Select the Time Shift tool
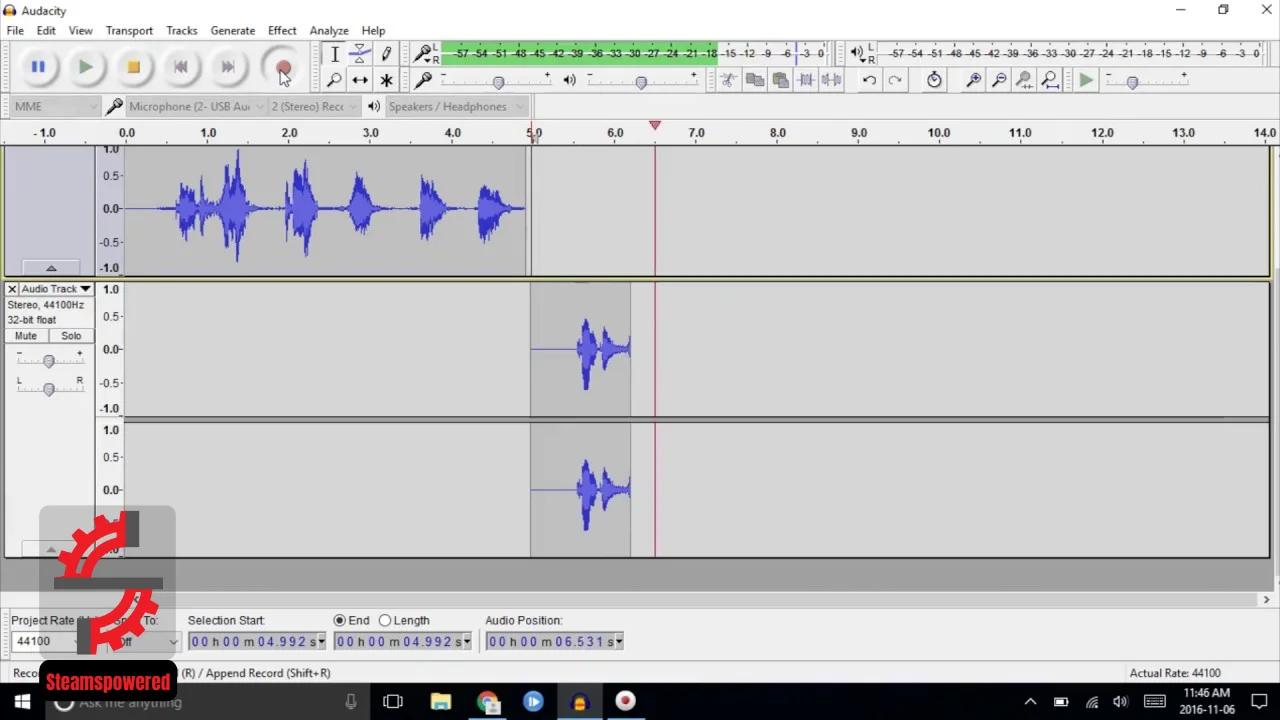The image size is (1280, 720). (360, 80)
